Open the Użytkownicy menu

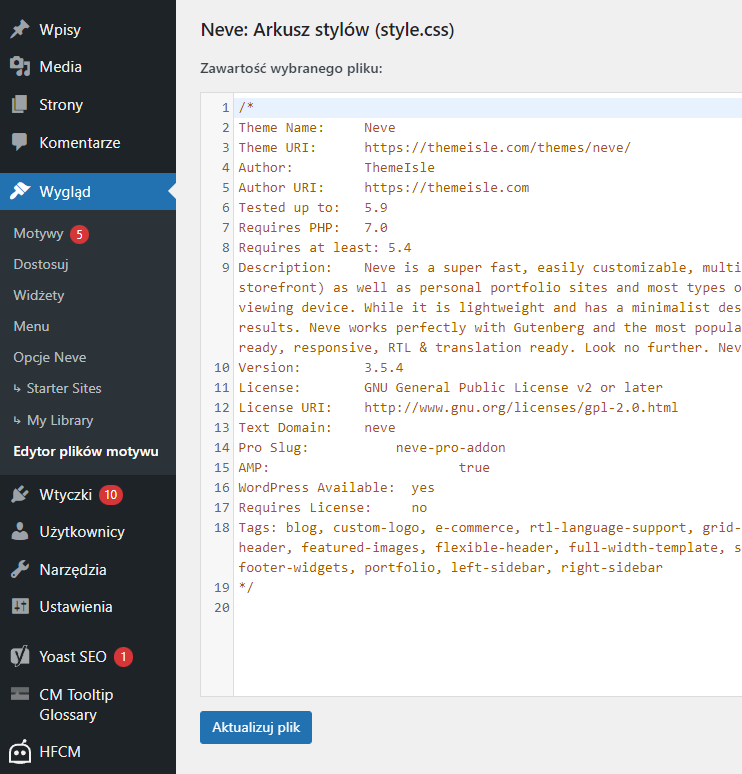(x=82, y=532)
